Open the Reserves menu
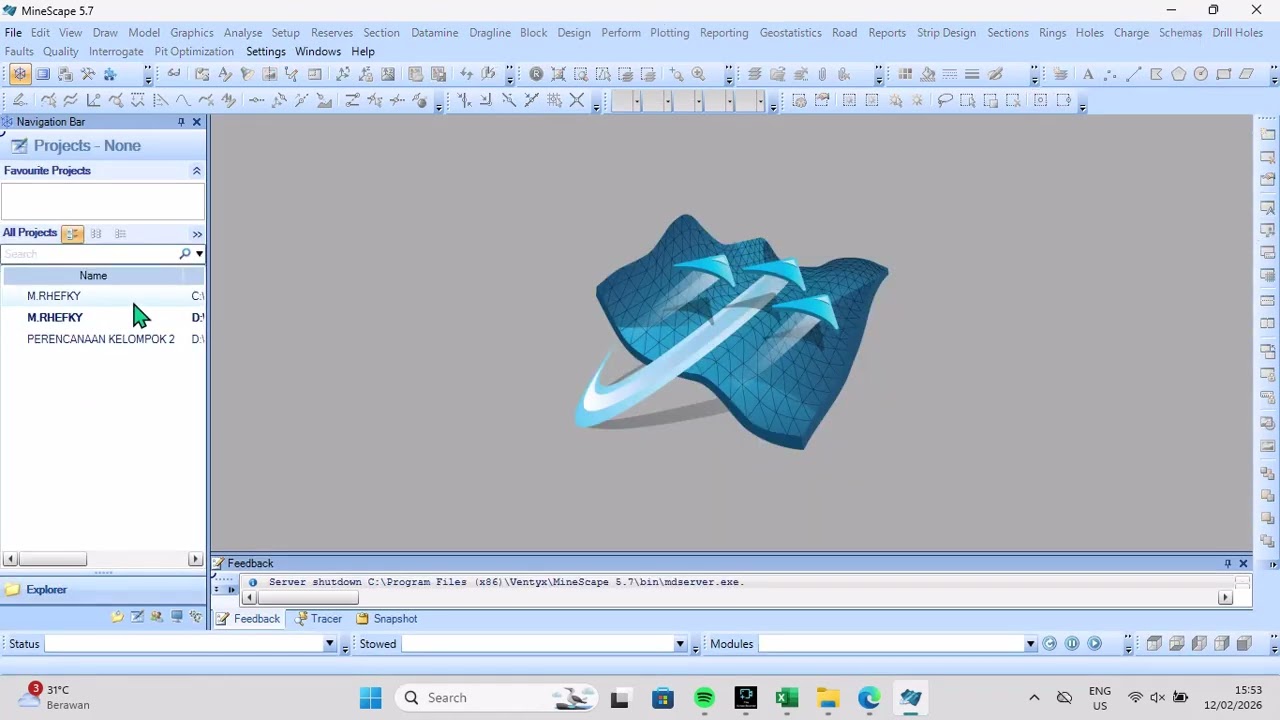 pyautogui.click(x=331, y=32)
